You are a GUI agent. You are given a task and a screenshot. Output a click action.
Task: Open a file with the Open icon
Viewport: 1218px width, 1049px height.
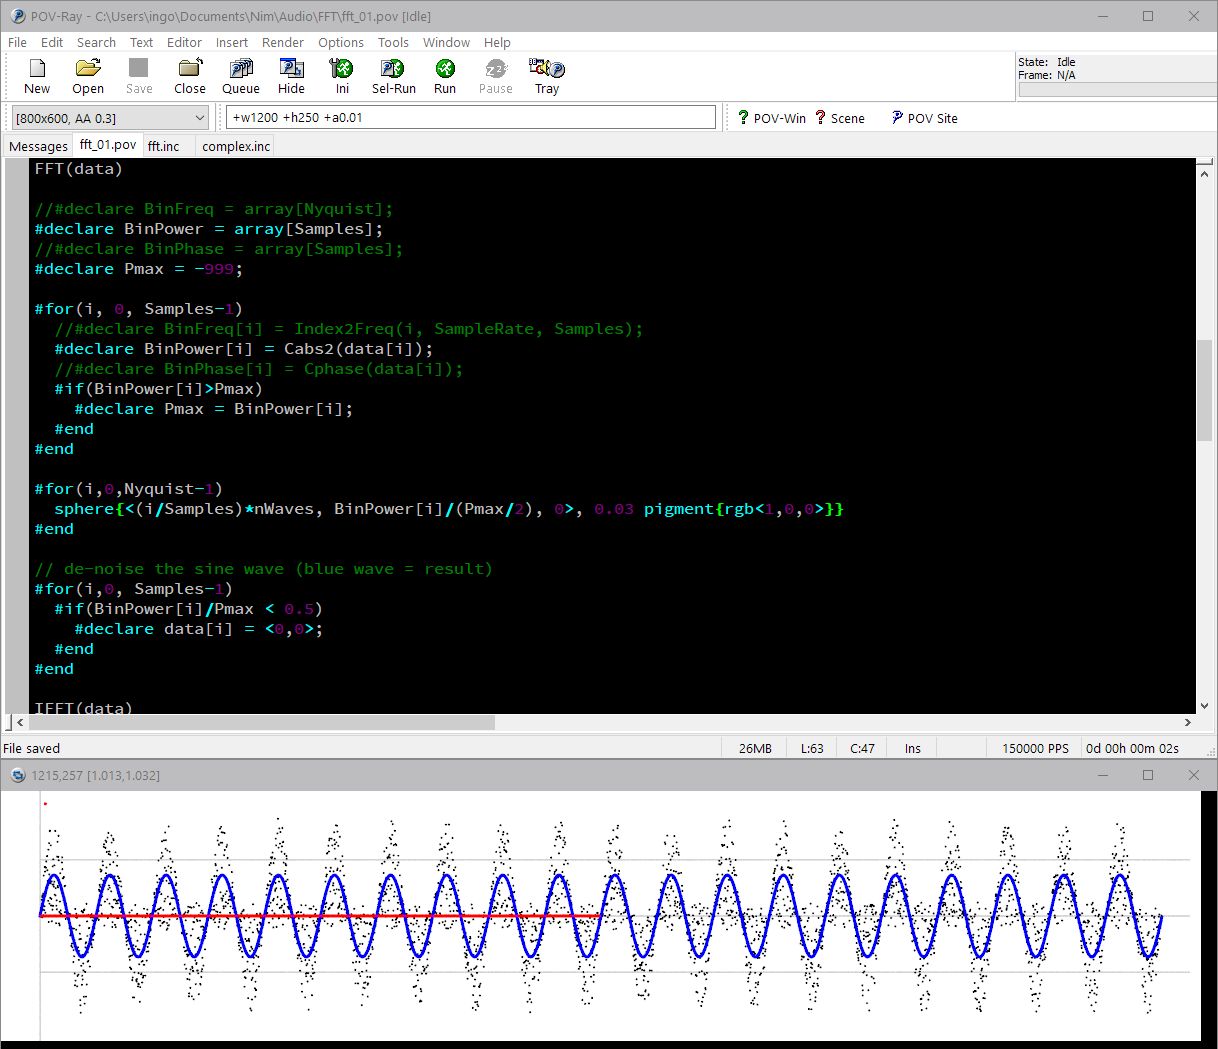point(88,76)
